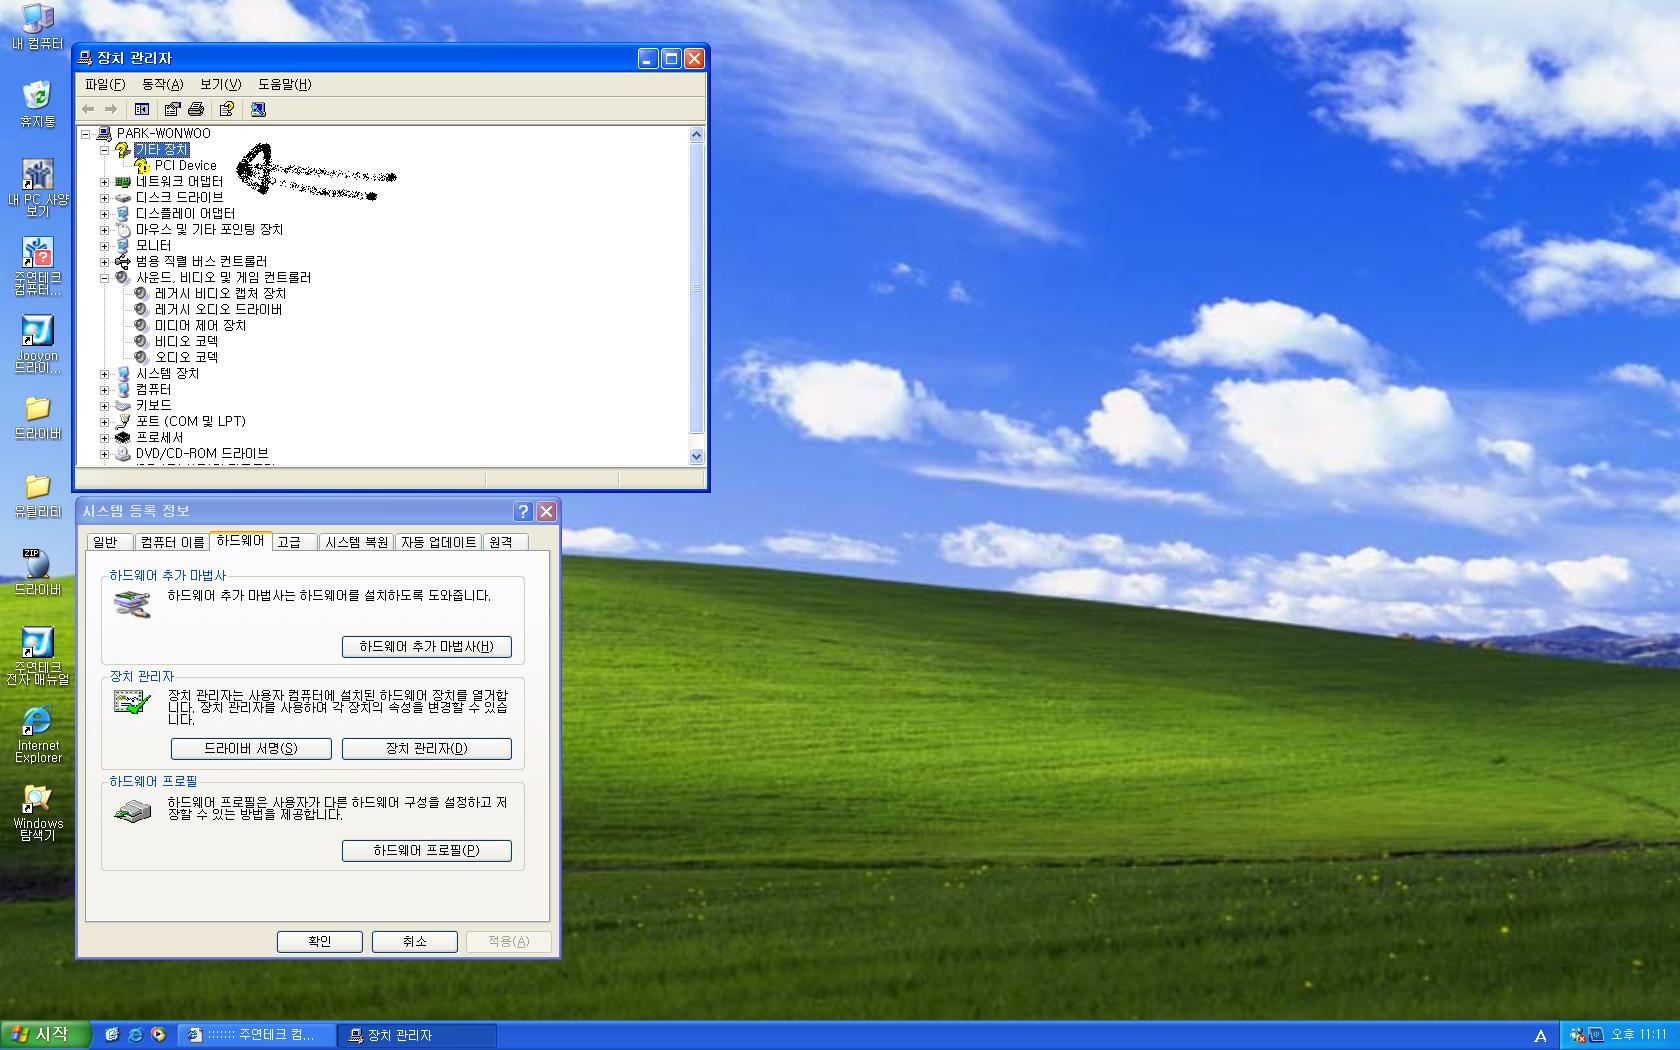Click the 시작 Start button
The height and width of the screenshot is (1050, 1680).
click(x=46, y=1035)
